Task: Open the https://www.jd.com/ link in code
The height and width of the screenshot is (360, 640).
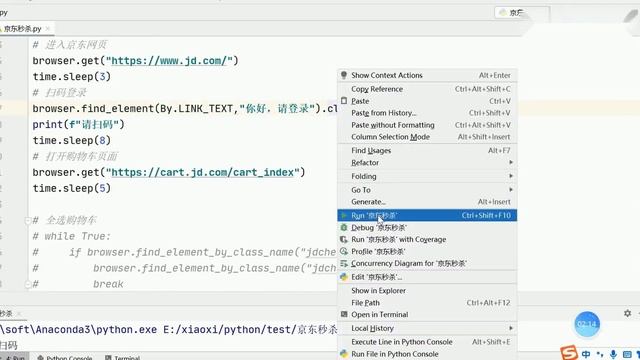Action: point(169,61)
